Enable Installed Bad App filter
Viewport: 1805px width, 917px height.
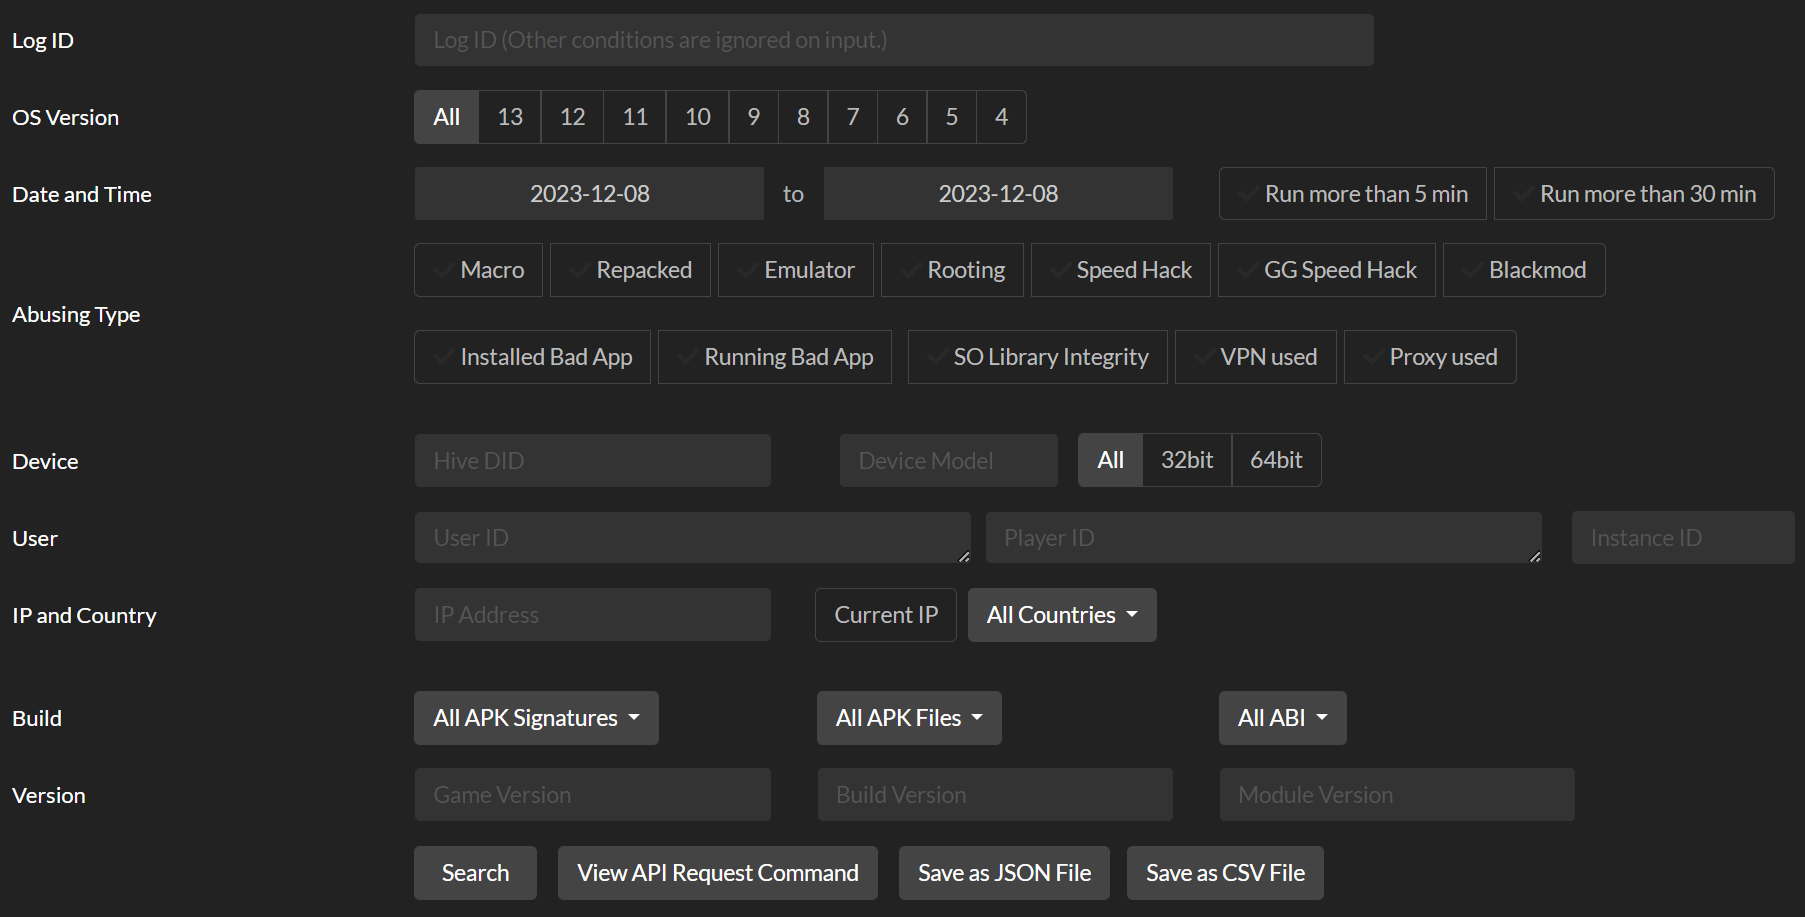click(x=532, y=357)
